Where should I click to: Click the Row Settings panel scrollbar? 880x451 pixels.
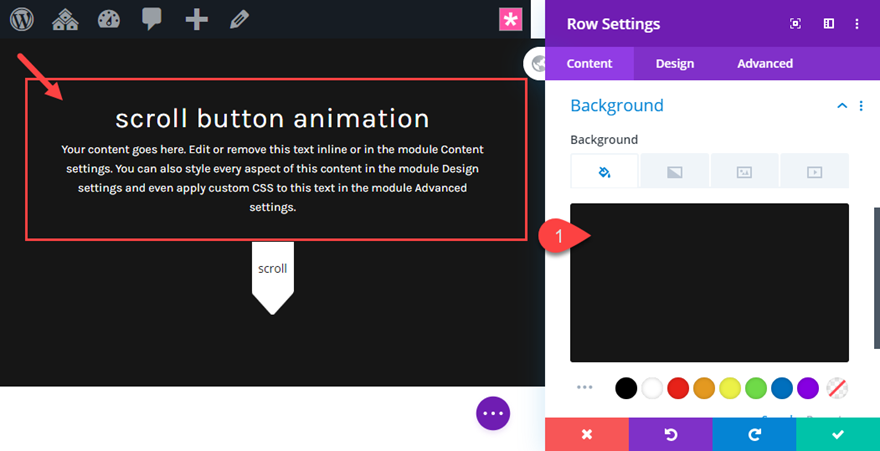pyautogui.click(x=877, y=278)
